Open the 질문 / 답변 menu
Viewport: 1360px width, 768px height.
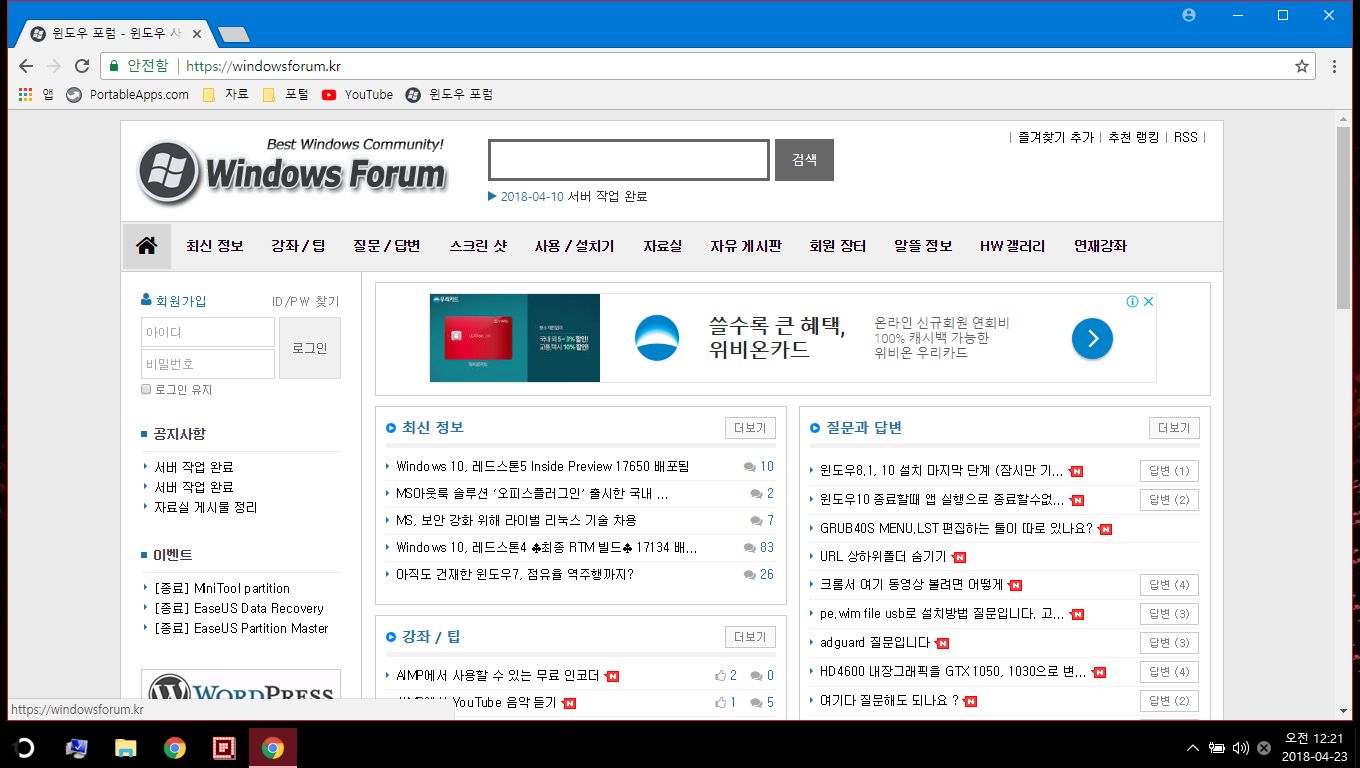tap(387, 246)
